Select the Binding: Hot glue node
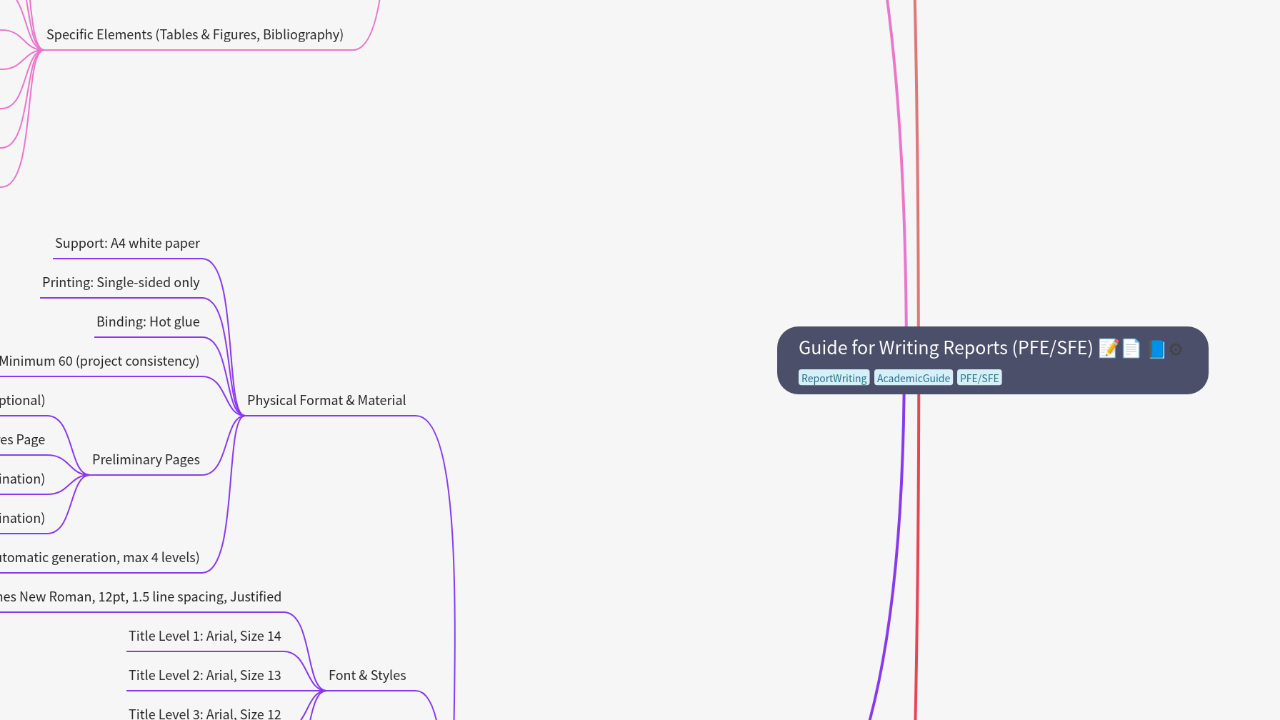 (x=148, y=321)
